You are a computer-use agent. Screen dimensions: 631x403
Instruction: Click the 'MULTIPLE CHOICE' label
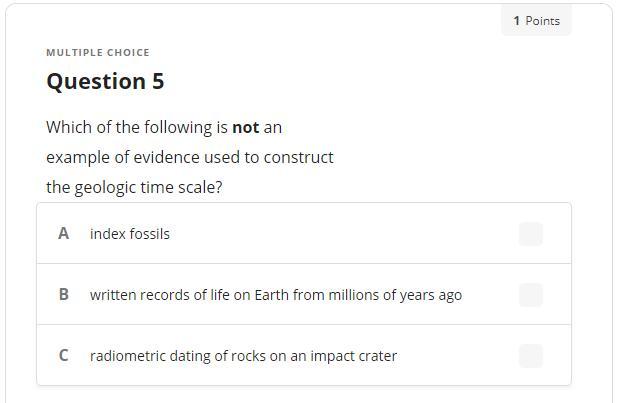(x=98, y=53)
